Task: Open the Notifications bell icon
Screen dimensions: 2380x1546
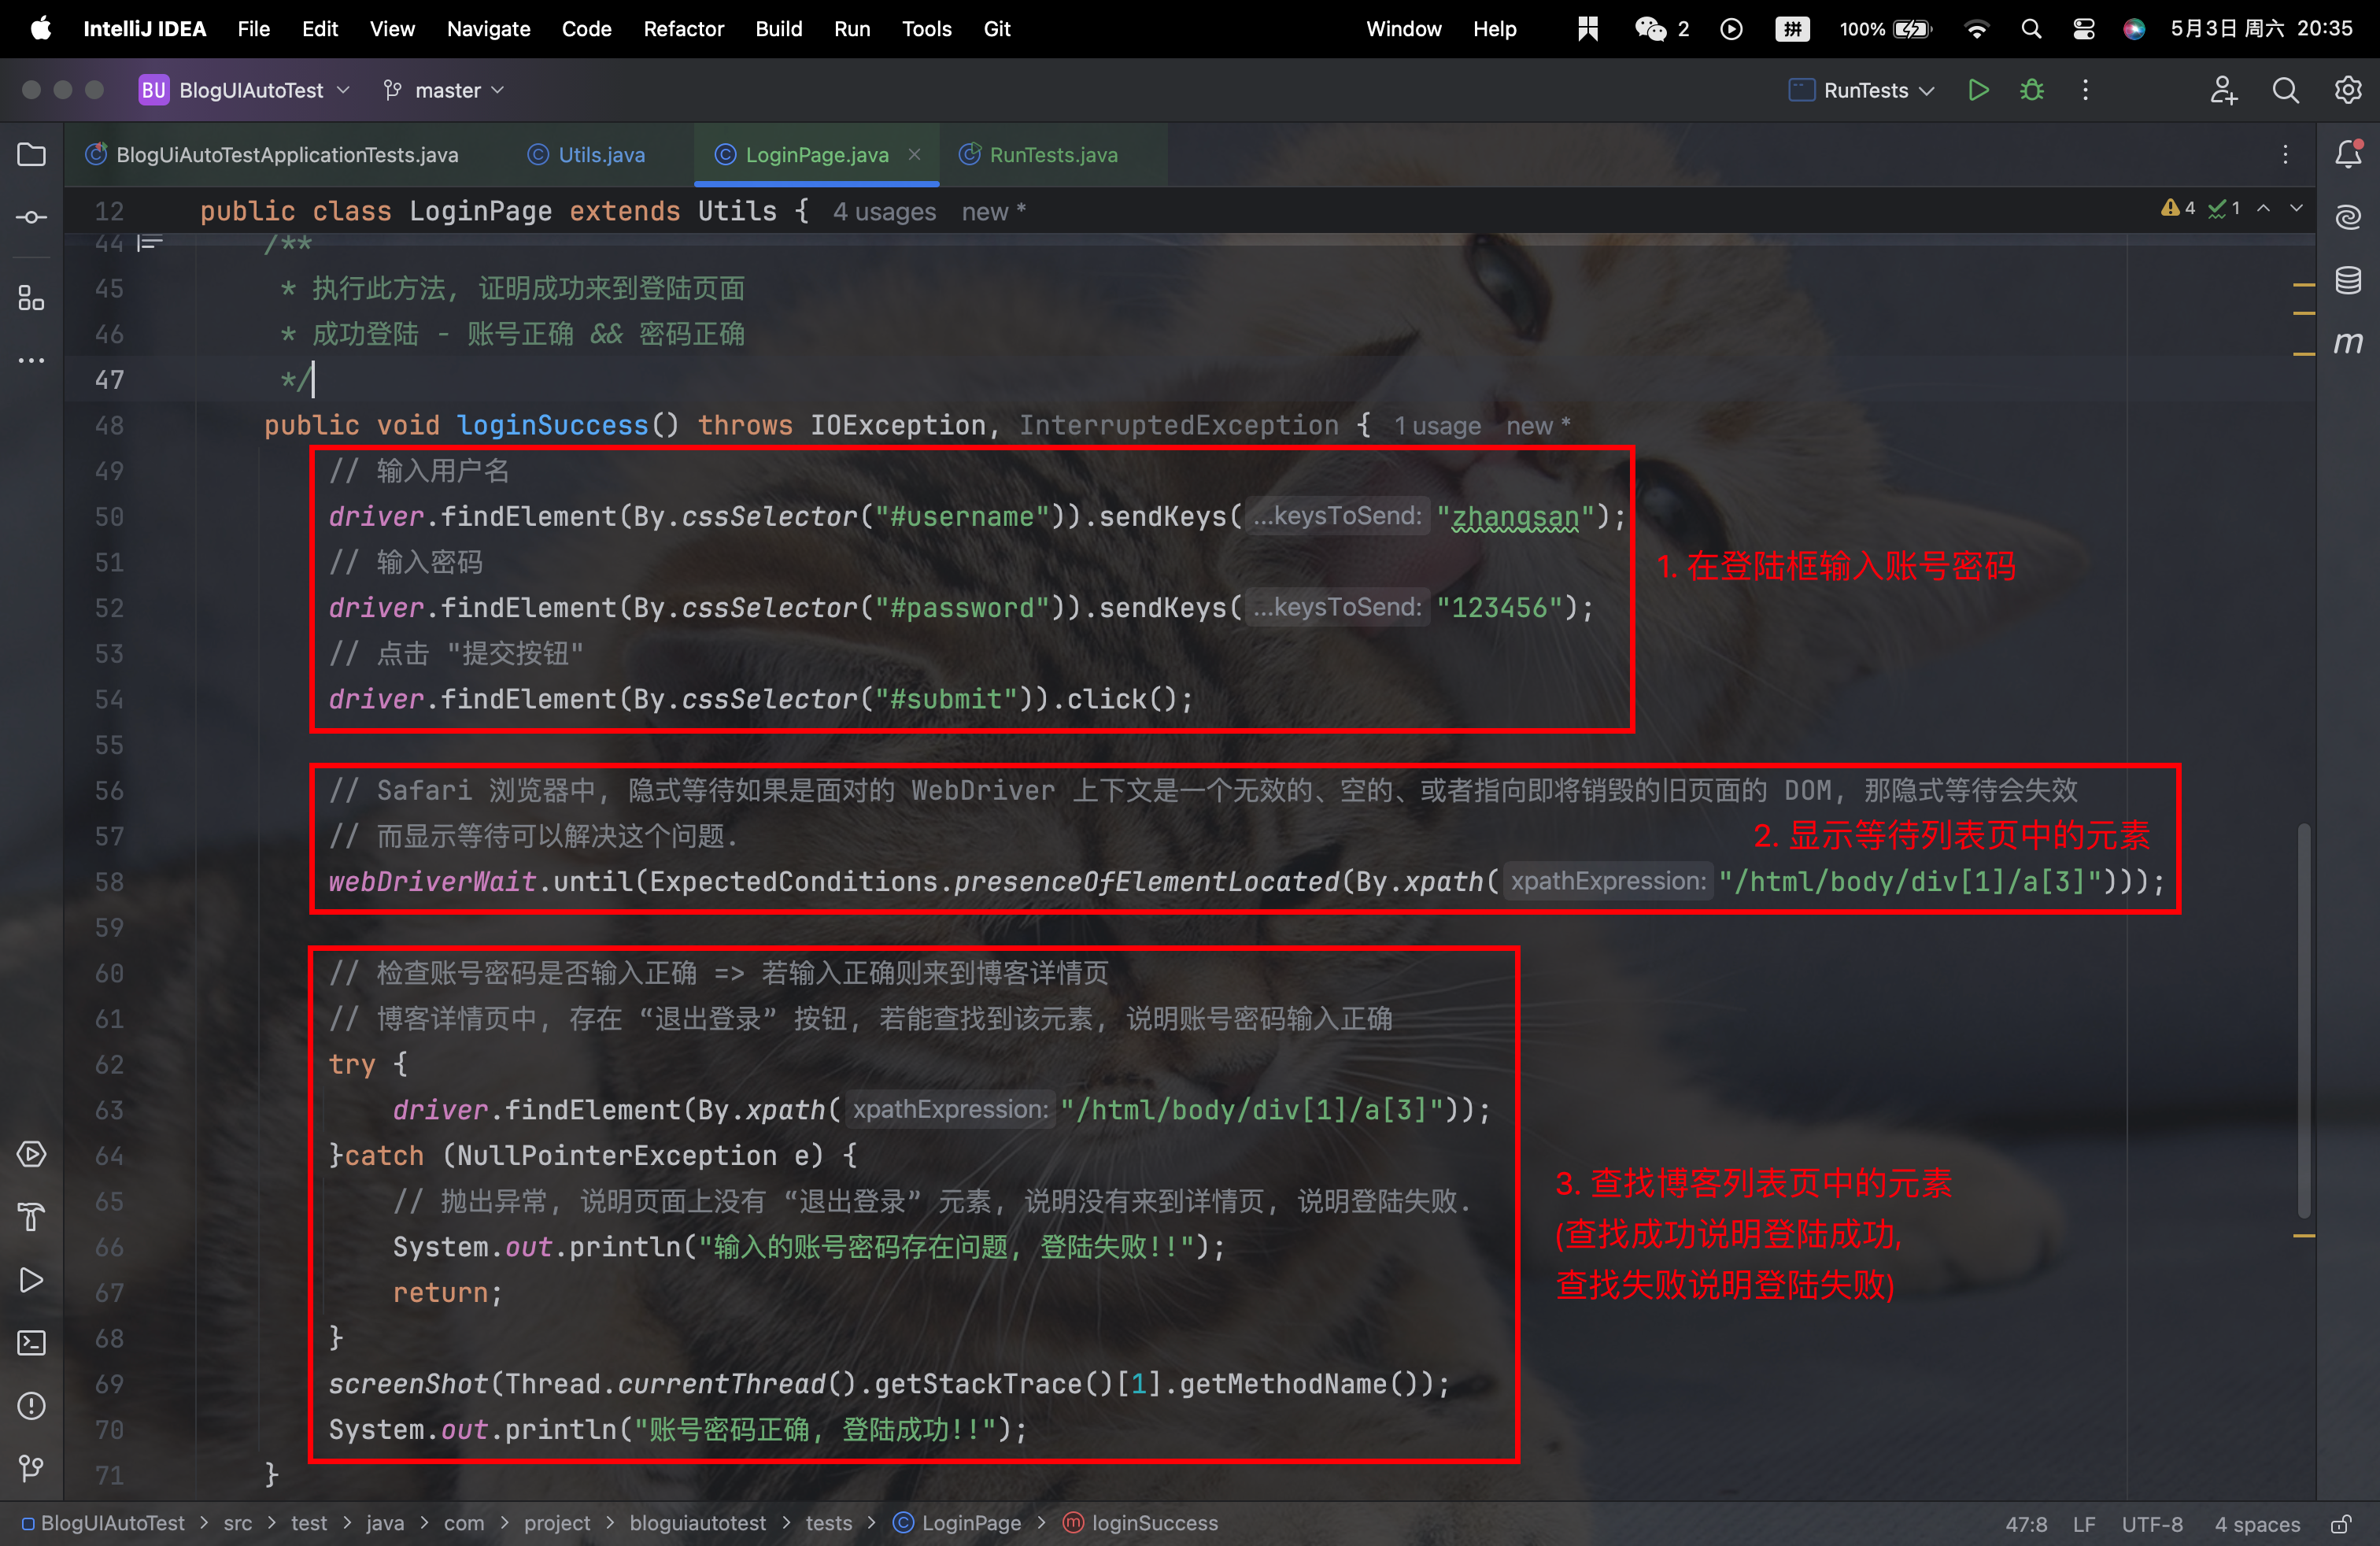Action: [x=2348, y=155]
